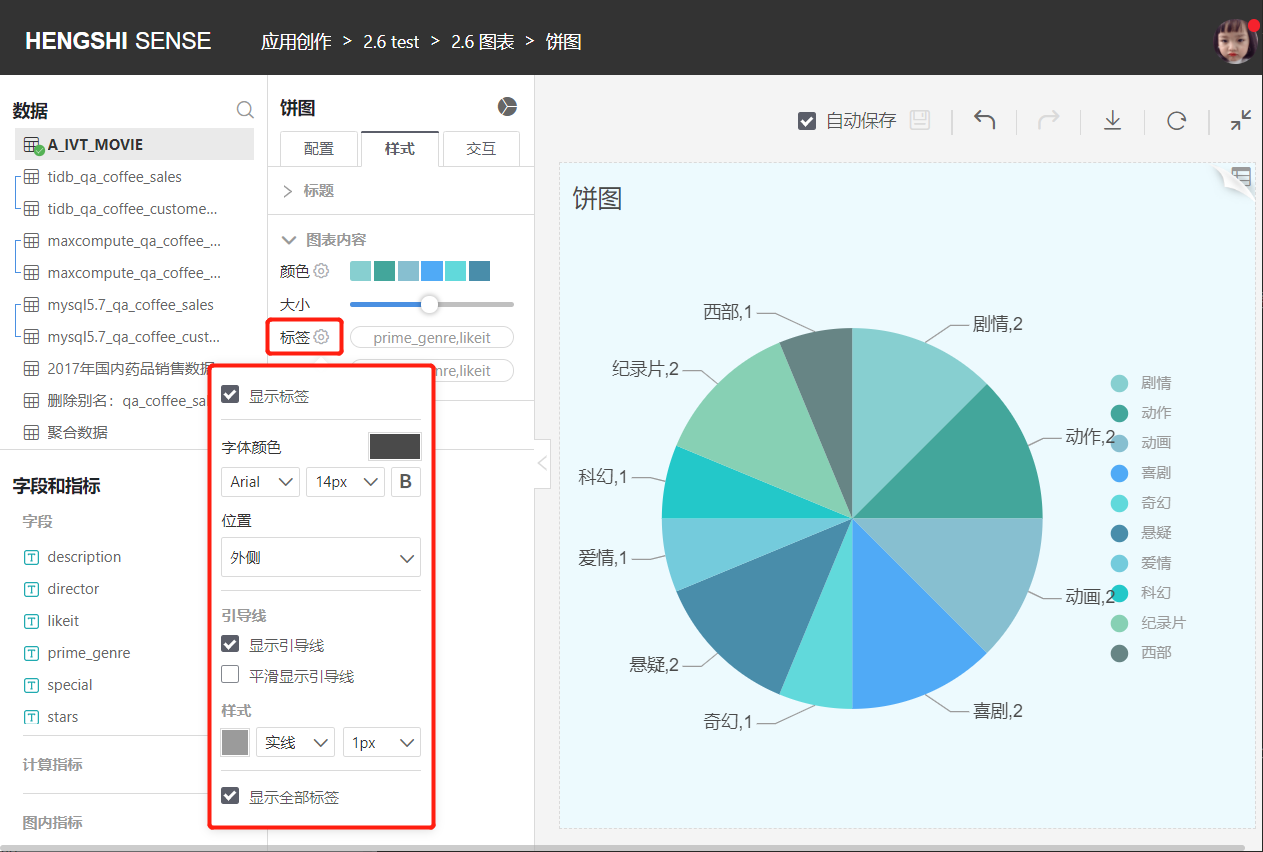
Task: Click the chart color palette swatches
Action: coord(420,271)
